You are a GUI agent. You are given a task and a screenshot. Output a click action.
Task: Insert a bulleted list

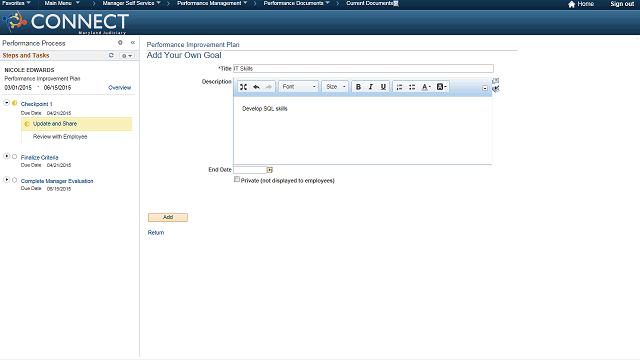[x=412, y=87]
